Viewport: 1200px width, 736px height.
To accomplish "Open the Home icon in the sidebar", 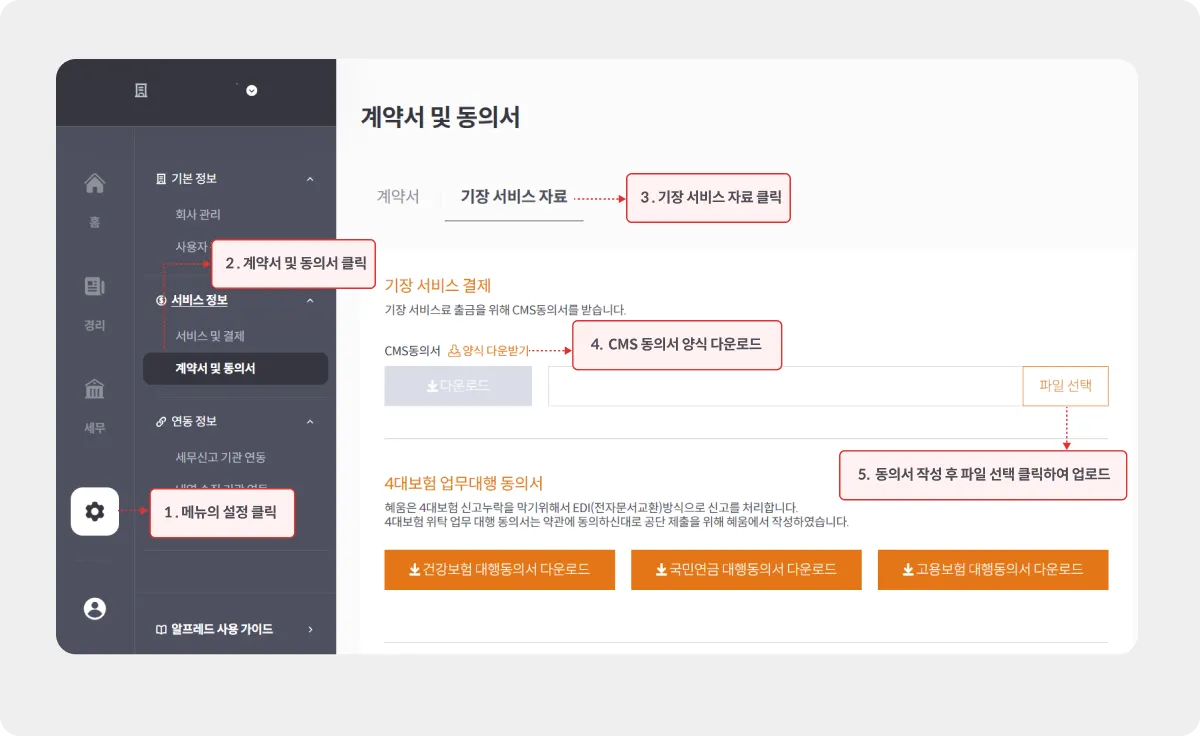I will coord(95,184).
